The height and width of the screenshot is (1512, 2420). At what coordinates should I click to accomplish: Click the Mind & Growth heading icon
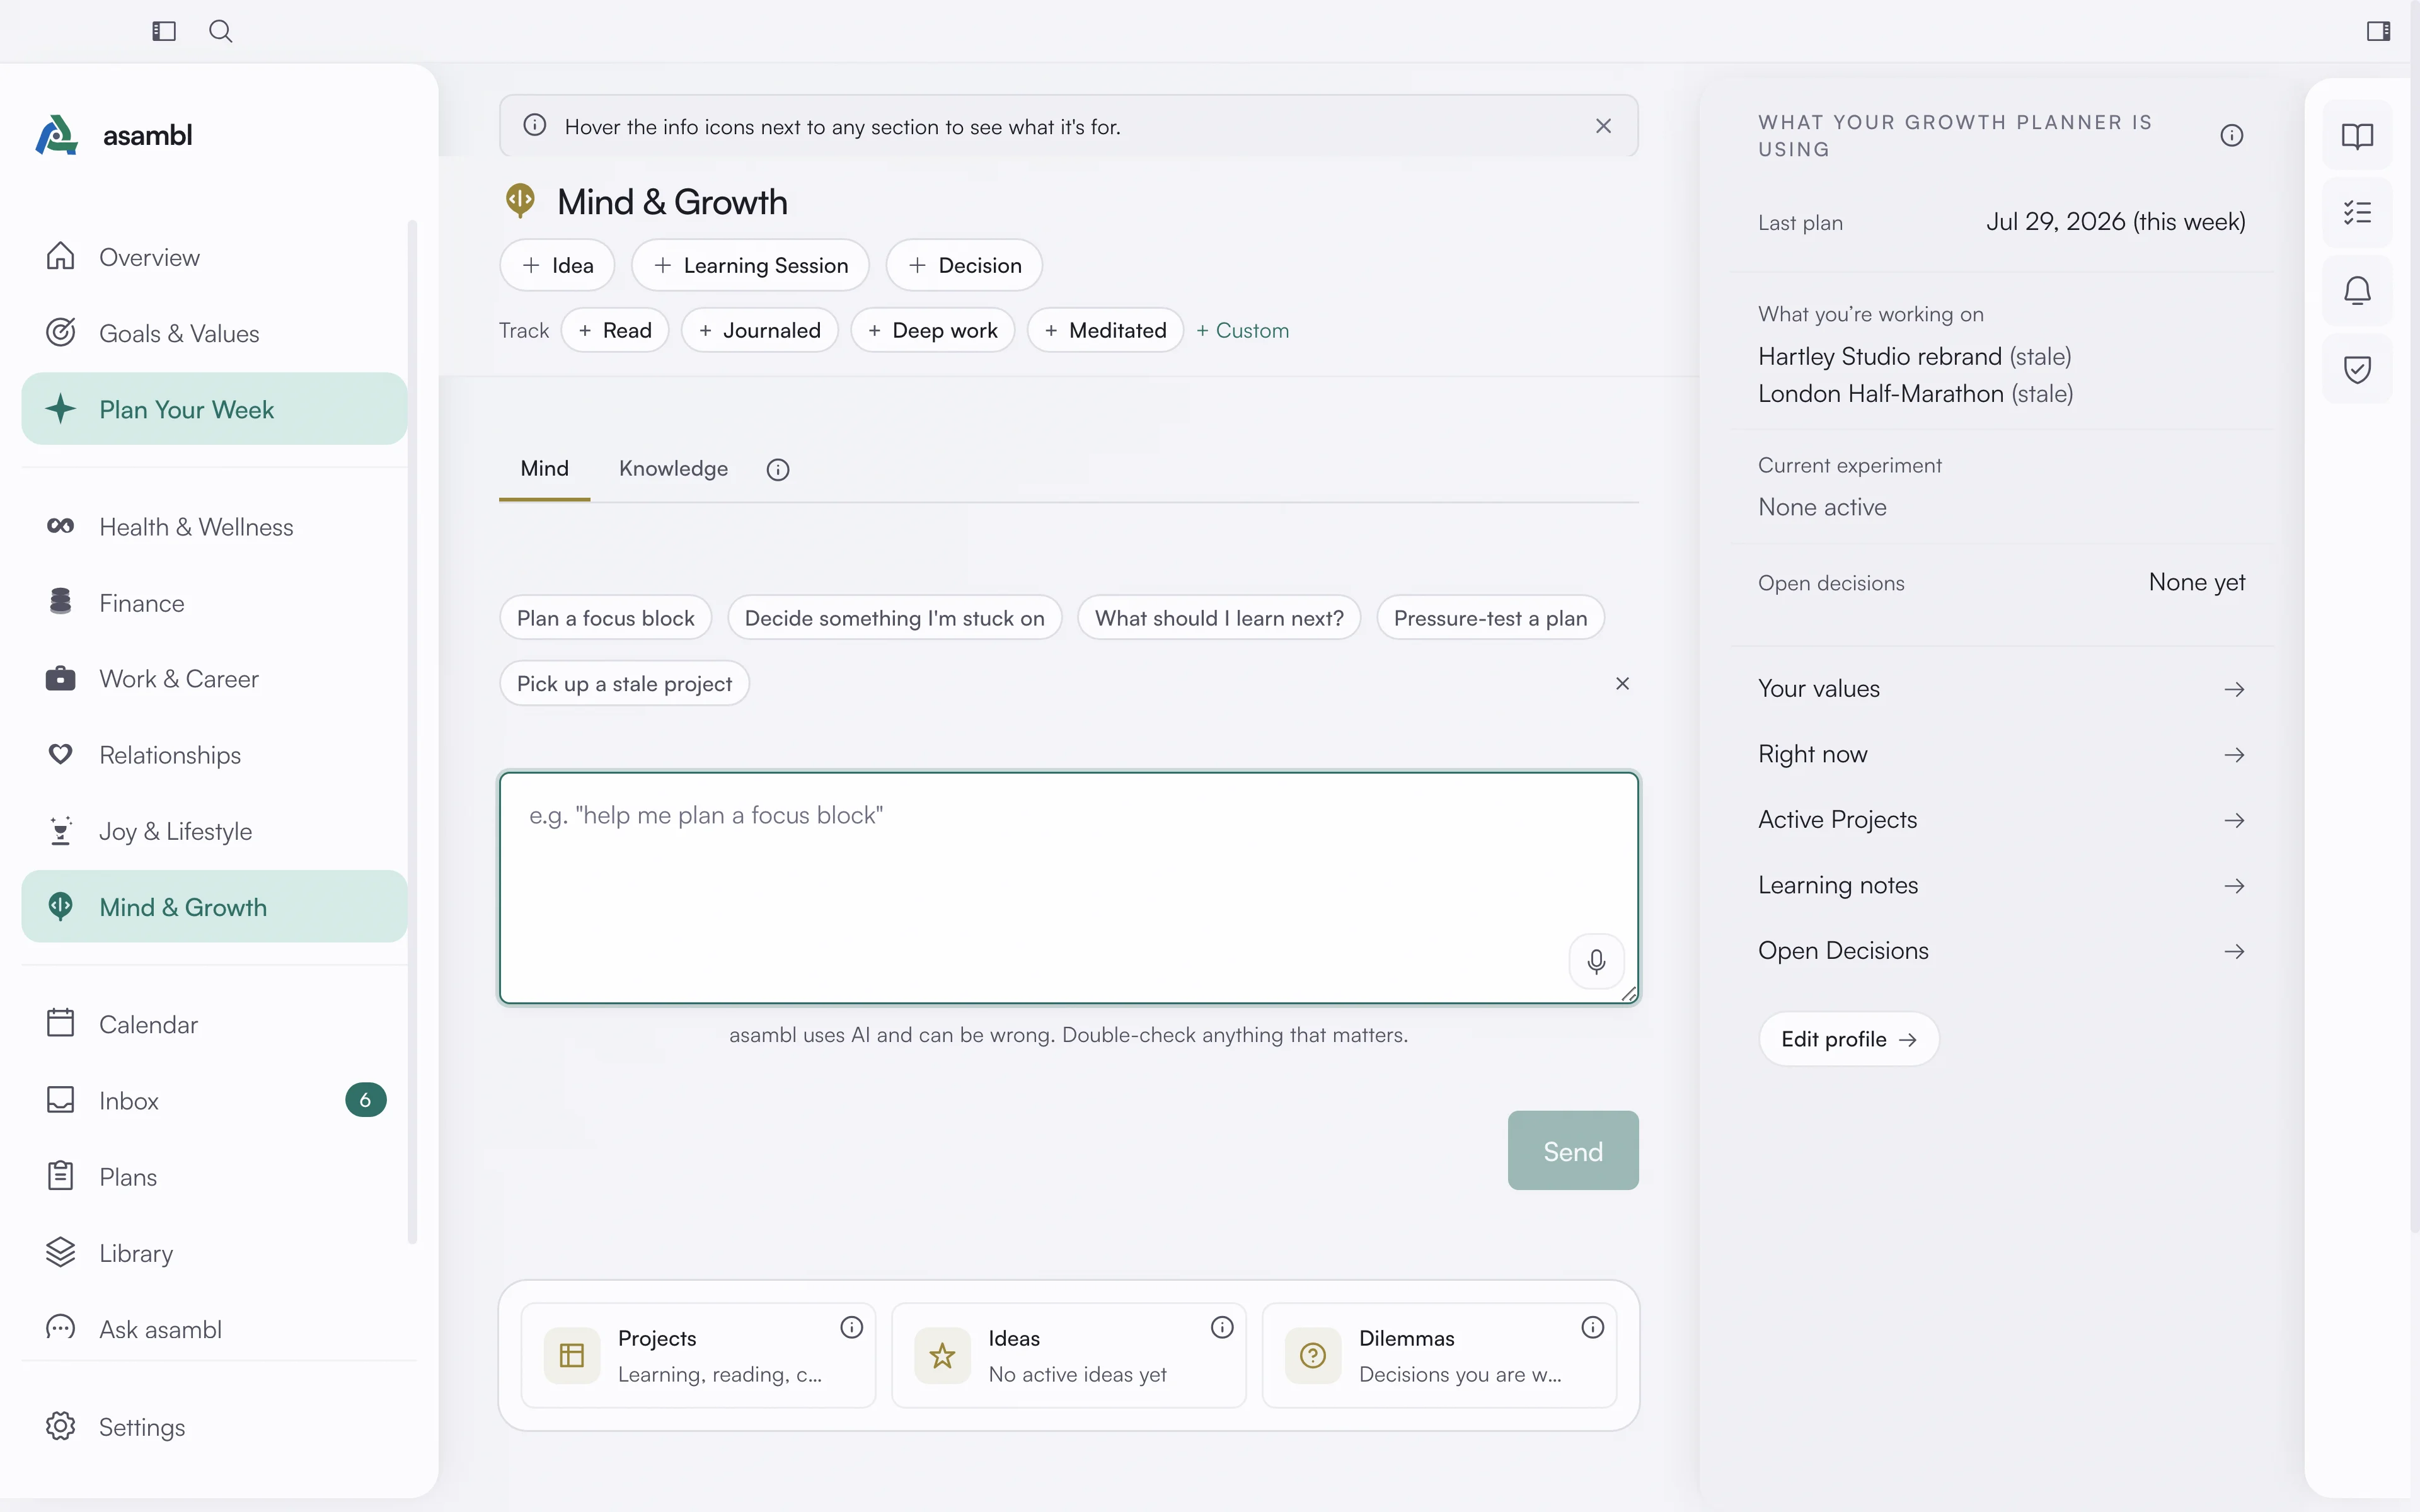pyautogui.click(x=520, y=201)
